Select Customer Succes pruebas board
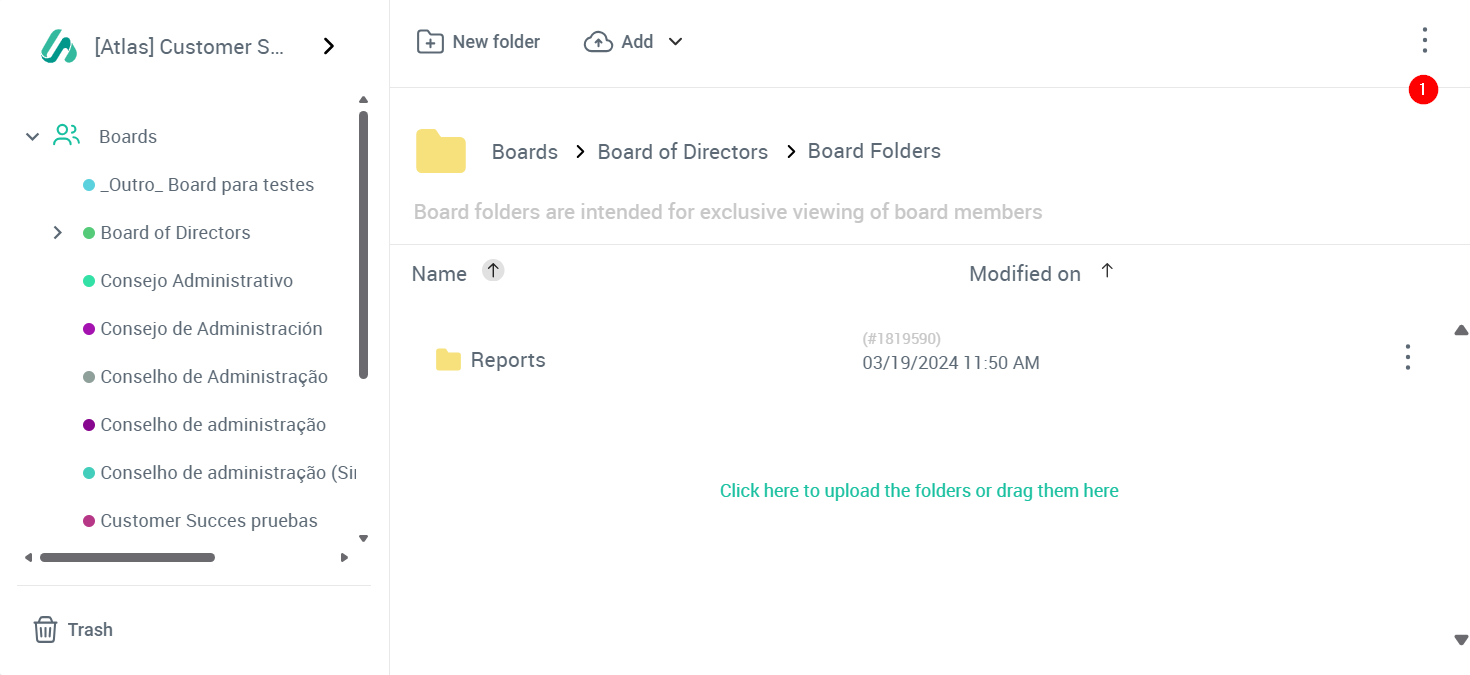Image resolution: width=1470 pixels, height=675 pixels. [x=209, y=521]
